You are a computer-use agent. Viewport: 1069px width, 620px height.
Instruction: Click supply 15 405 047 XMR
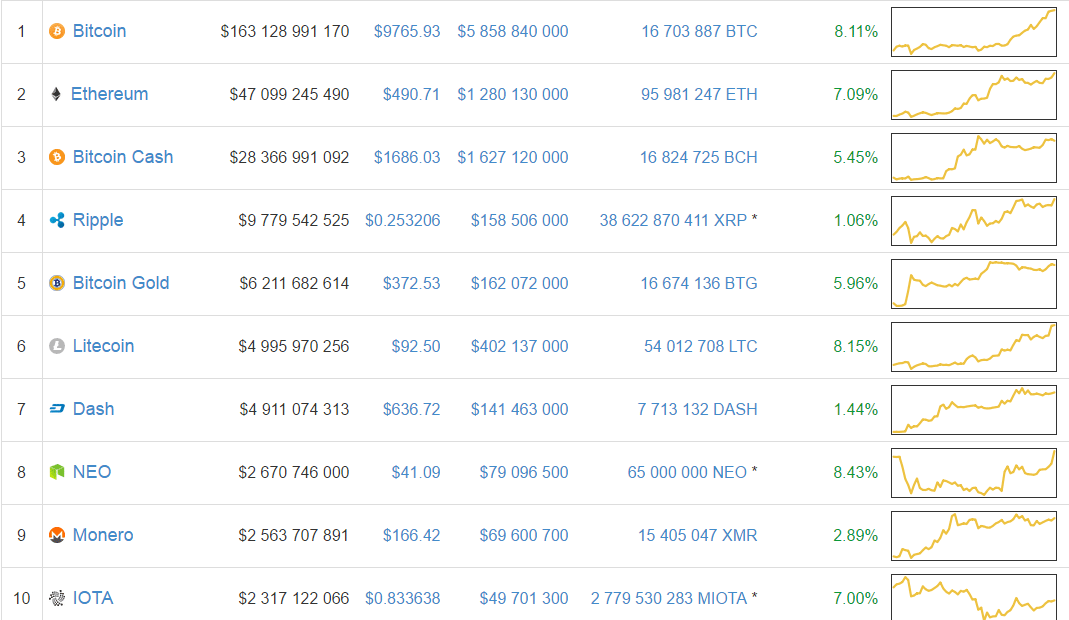coord(698,535)
